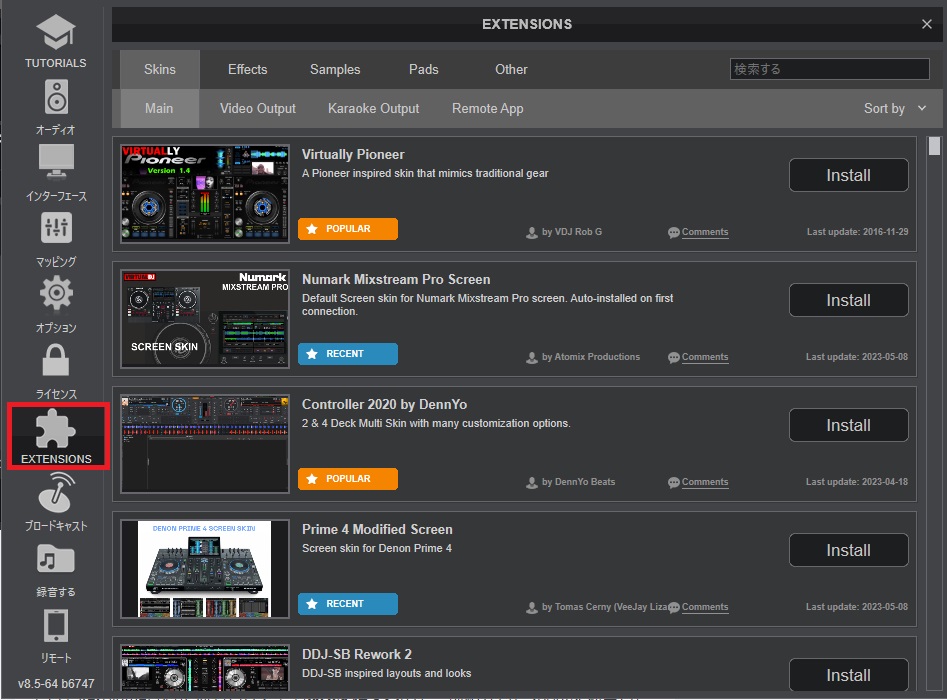The height and width of the screenshot is (700, 947).
Task: Open Comments link for Prime 4 Modified Screen
Action: tap(705, 607)
